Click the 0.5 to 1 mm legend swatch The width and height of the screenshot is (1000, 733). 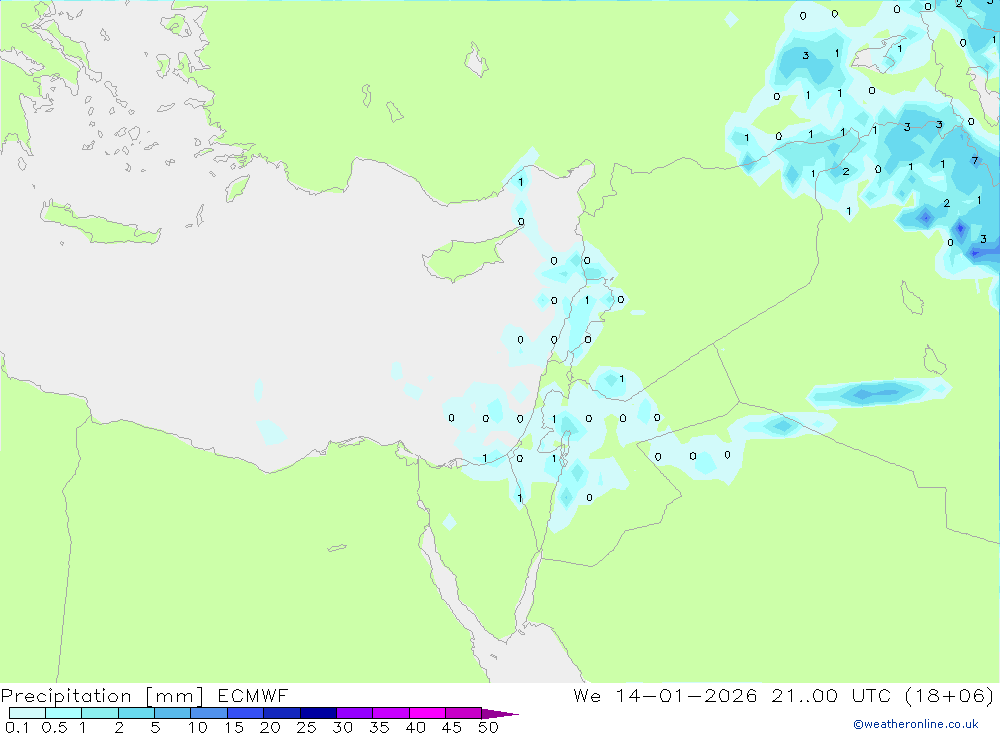click(x=63, y=713)
